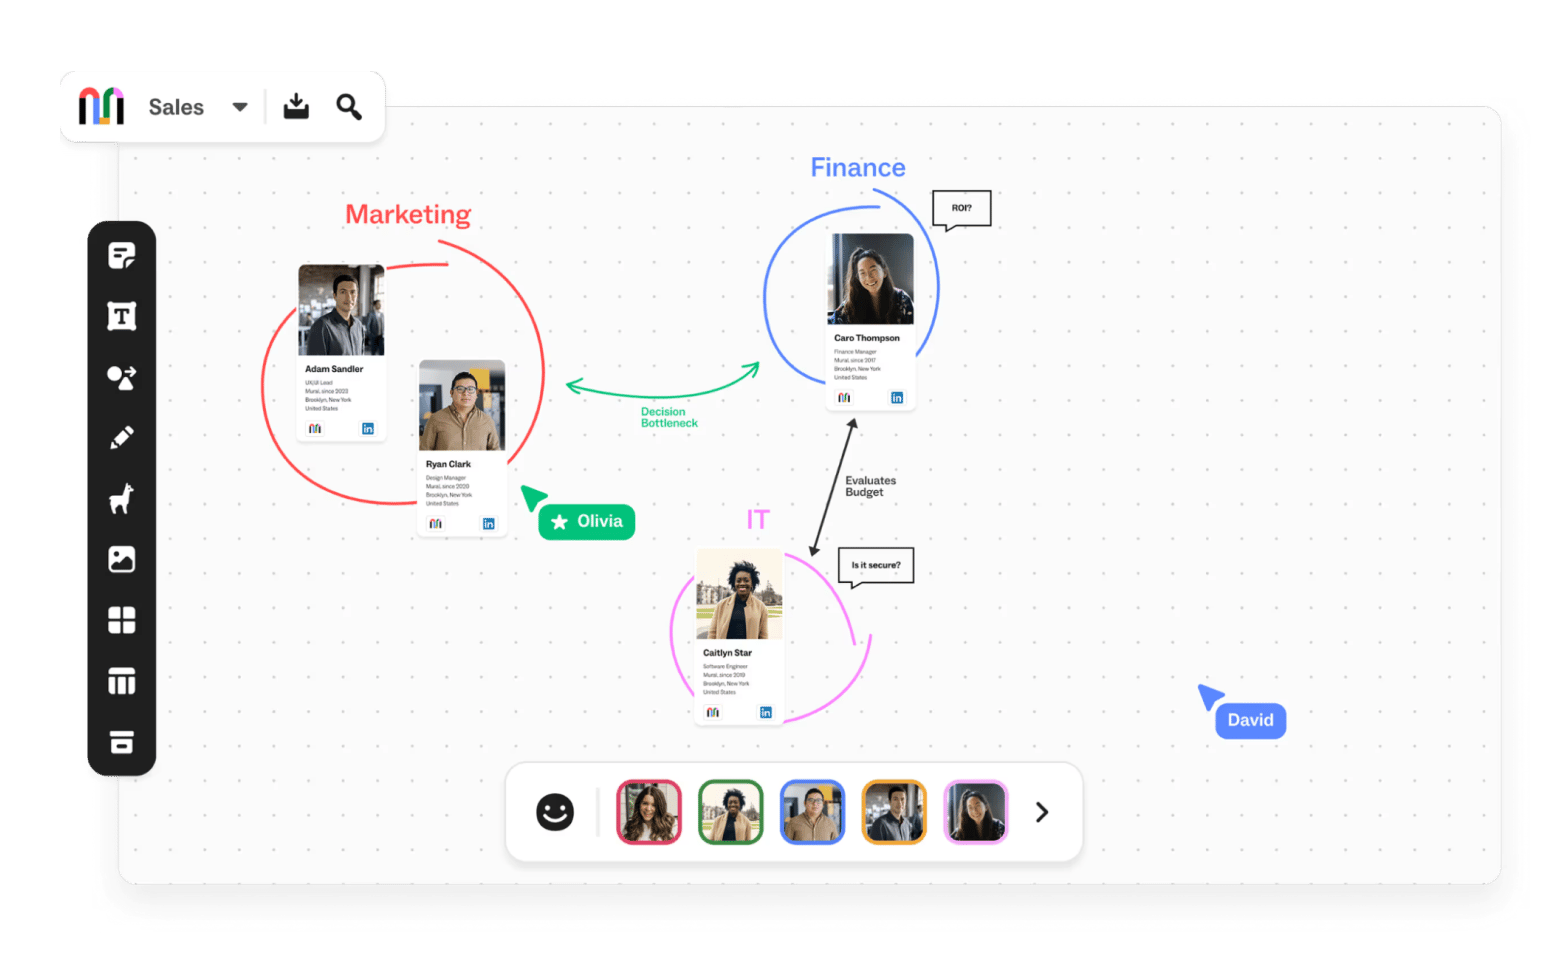Viewport: 1560px width, 964px height.
Task: Select the Text tool in sidebar
Action: click(121, 317)
